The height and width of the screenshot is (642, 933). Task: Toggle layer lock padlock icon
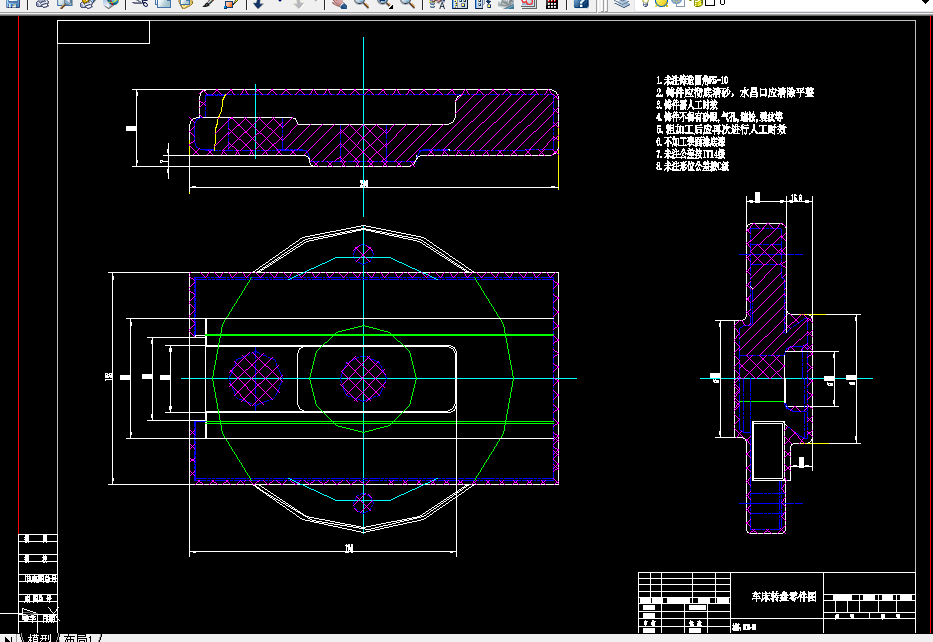tap(697, 3)
